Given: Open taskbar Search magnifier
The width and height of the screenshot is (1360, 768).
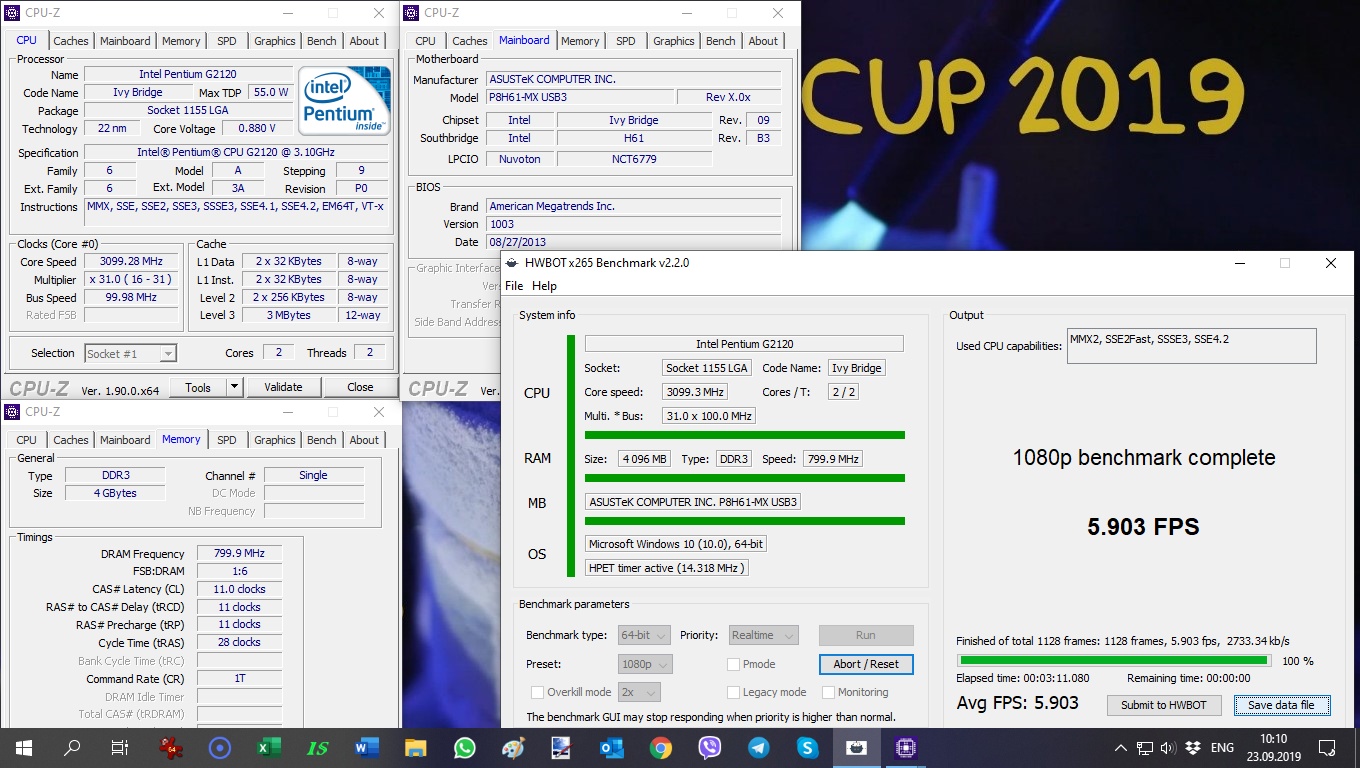Looking at the screenshot, I should (x=72, y=747).
